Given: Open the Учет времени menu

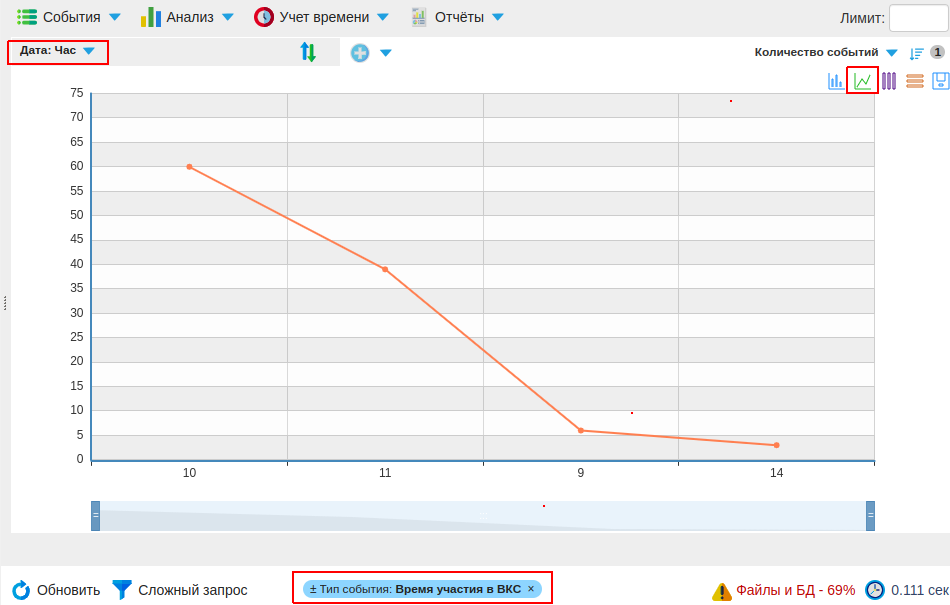Looking at the screenshot, I should [321, 17].
